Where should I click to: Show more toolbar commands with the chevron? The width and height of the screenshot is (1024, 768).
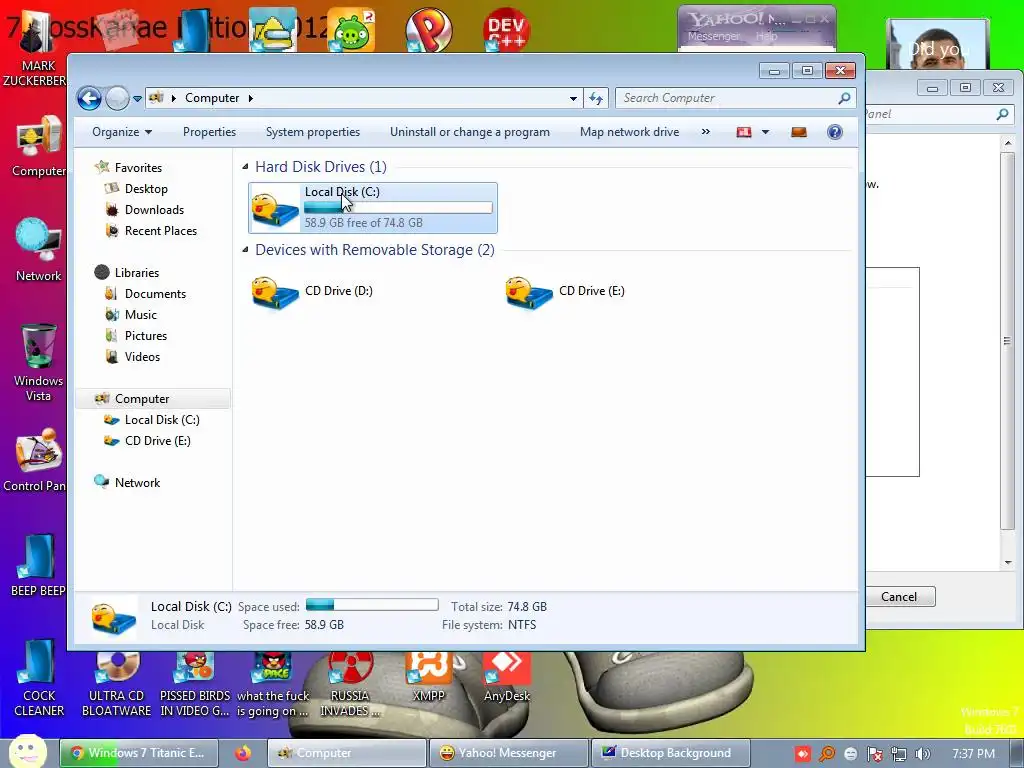coord(705,132)
